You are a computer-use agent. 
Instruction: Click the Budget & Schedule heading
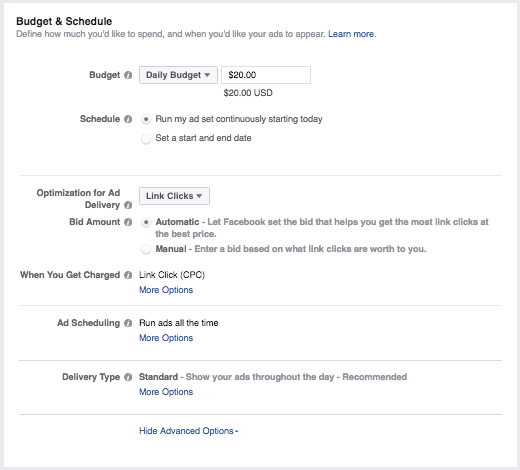tap(64, 21)
